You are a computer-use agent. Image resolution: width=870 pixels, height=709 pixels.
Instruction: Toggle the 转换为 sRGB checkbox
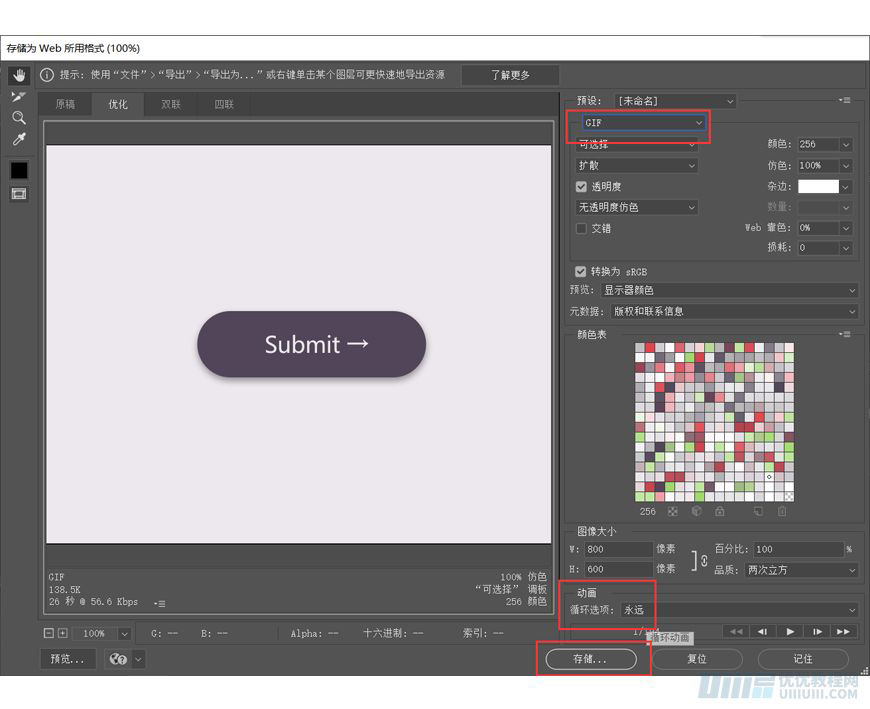(581, 271)
